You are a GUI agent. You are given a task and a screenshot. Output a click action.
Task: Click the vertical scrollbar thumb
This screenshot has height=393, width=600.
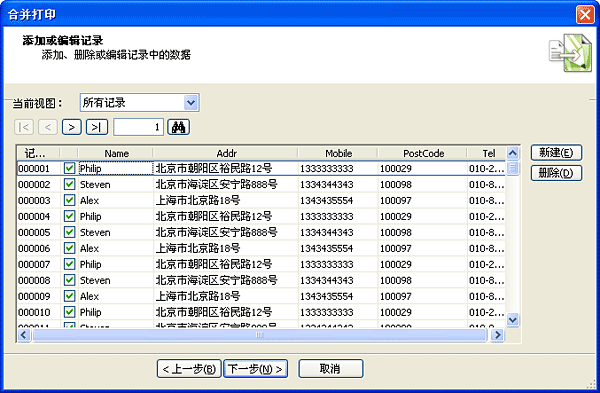point(513,168)
